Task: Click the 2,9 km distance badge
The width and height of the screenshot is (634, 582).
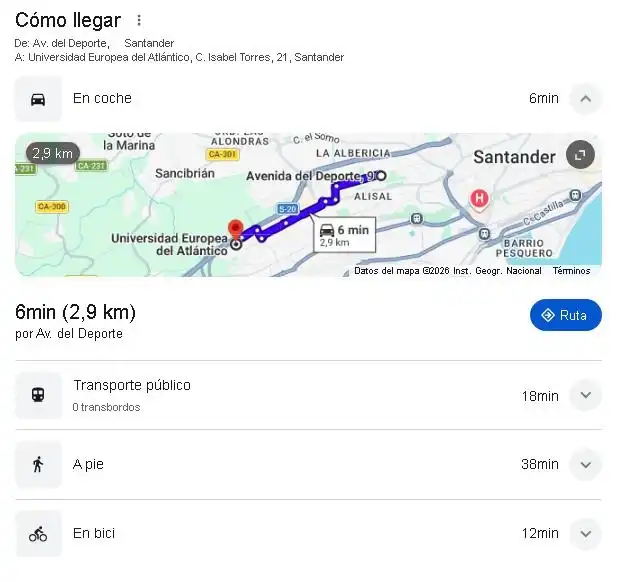Action: (x=53, y=153)
